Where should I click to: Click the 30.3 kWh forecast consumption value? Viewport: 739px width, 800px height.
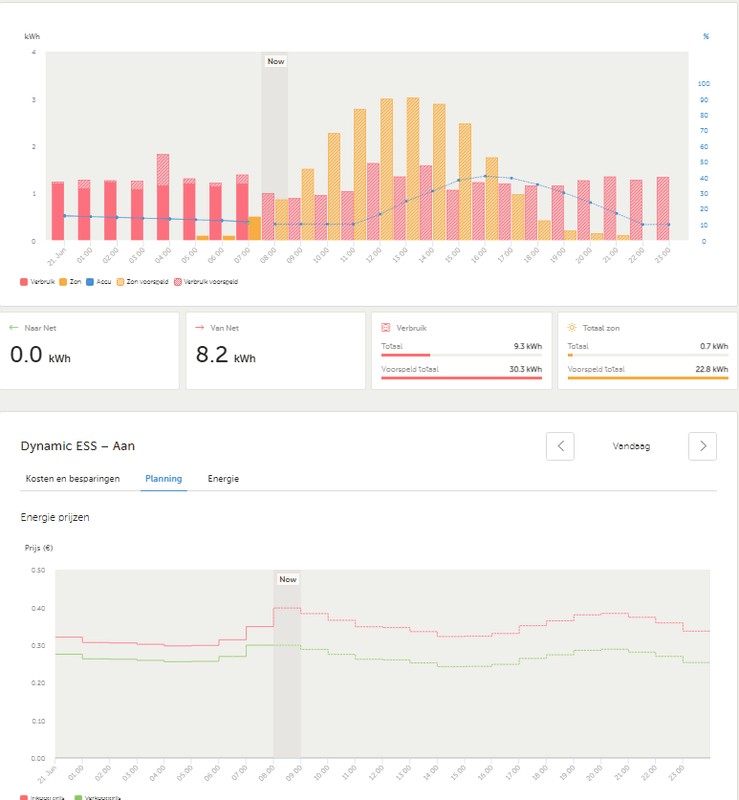point(526,369)
